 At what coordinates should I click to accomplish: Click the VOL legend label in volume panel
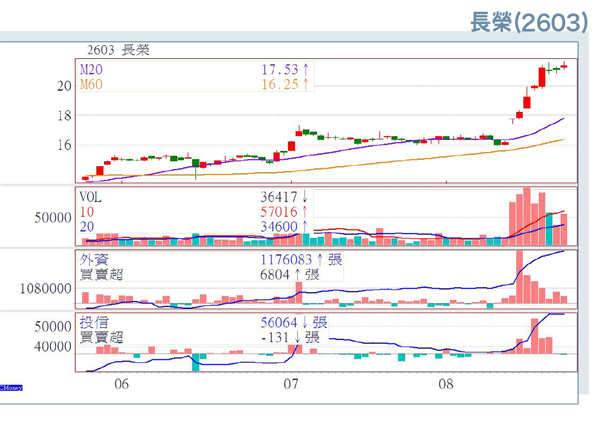[x=92, y=197]
